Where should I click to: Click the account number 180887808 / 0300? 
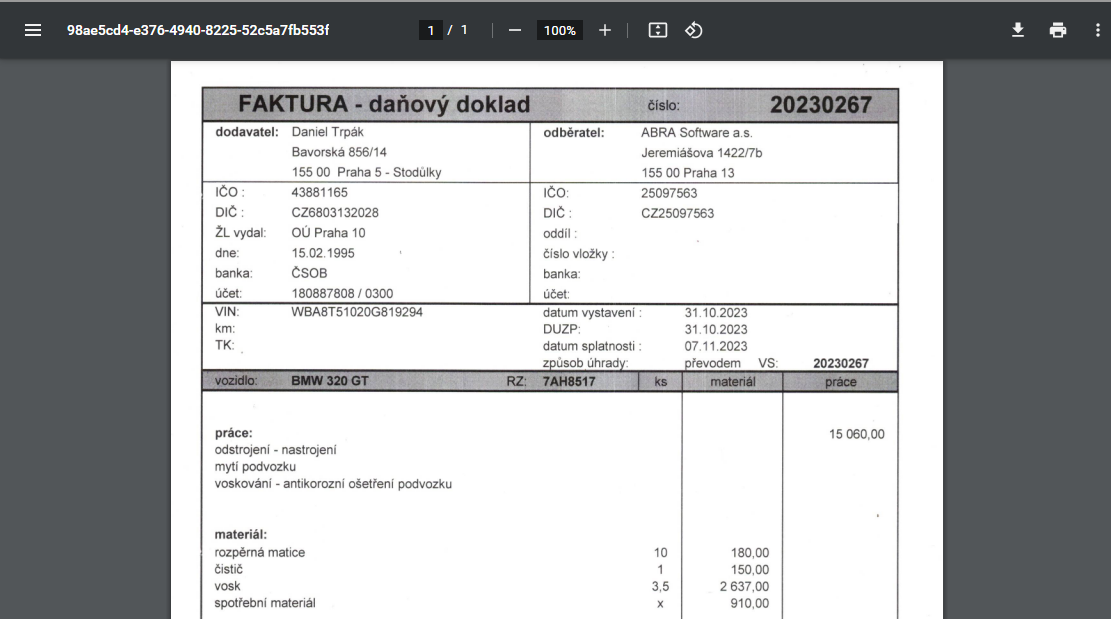(x=342, y=294)
